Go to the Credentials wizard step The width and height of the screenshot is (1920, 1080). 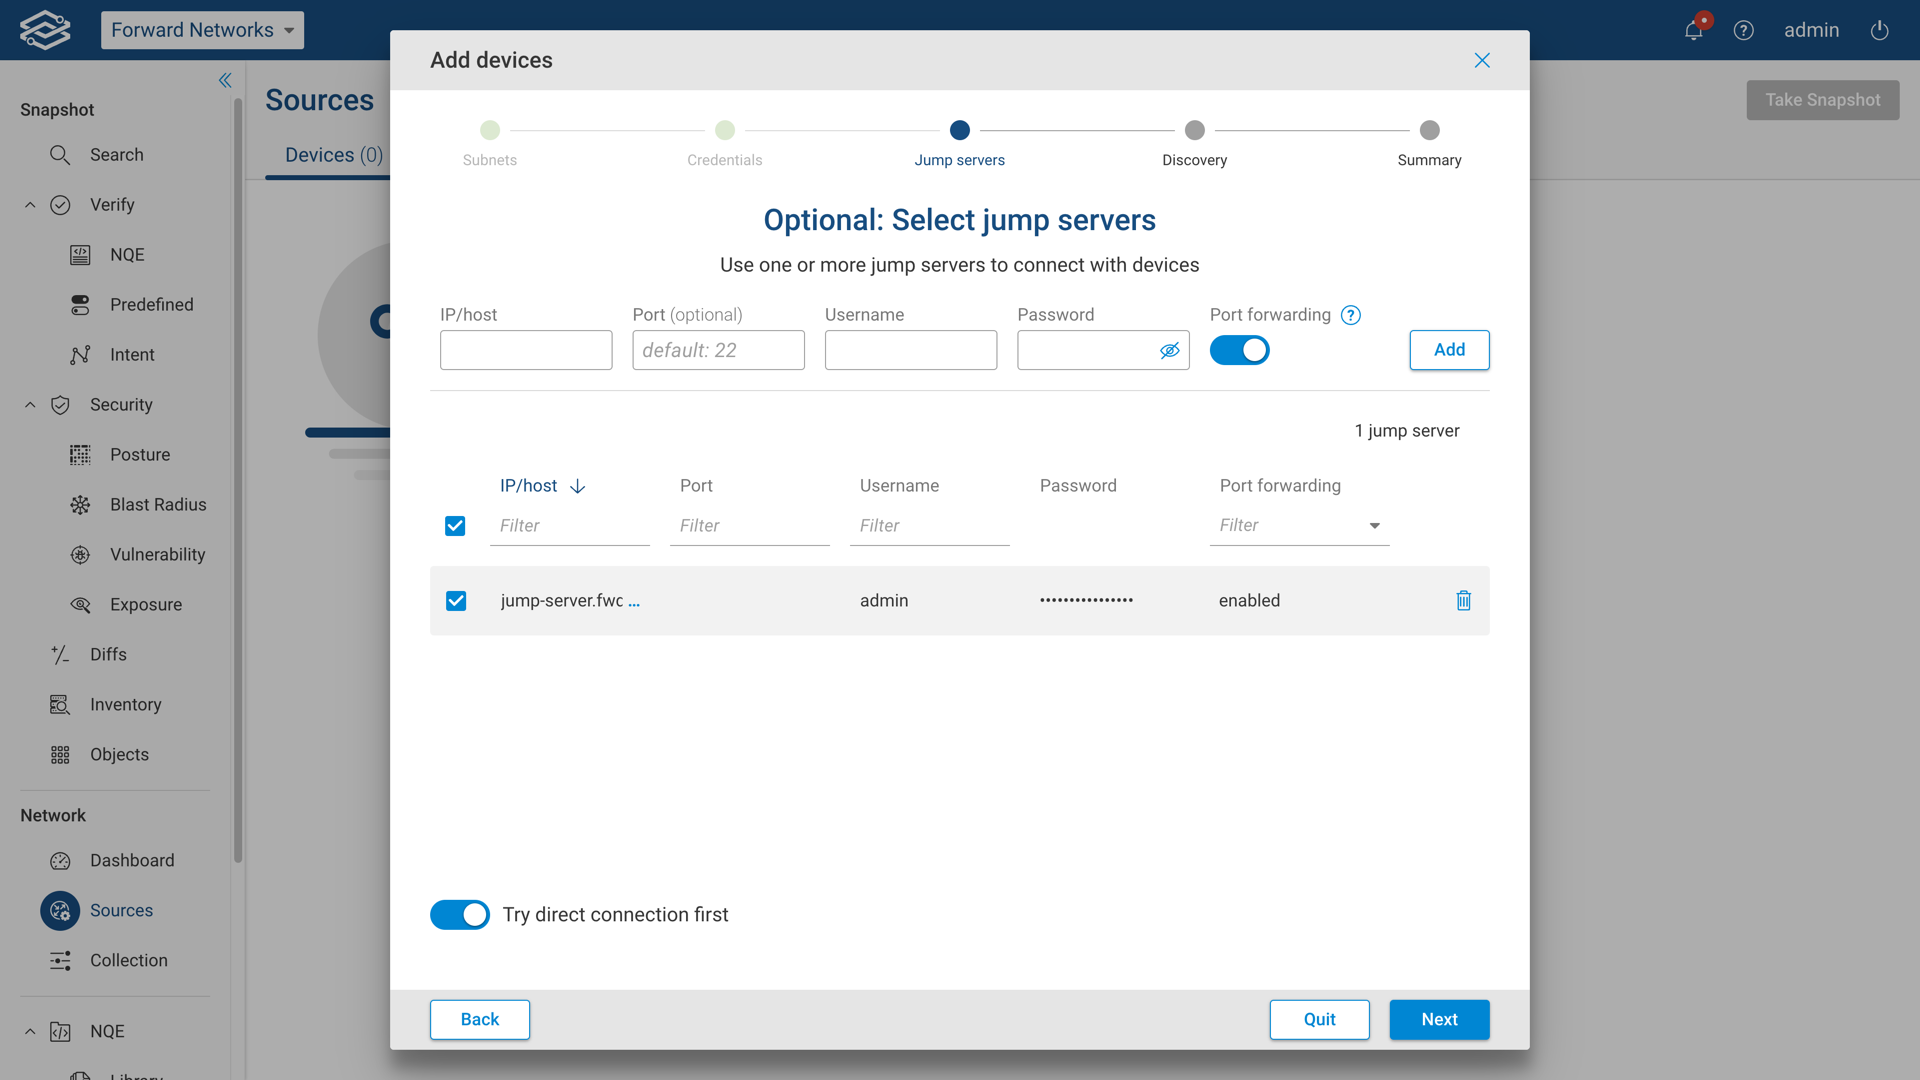(x=725, y=131)
